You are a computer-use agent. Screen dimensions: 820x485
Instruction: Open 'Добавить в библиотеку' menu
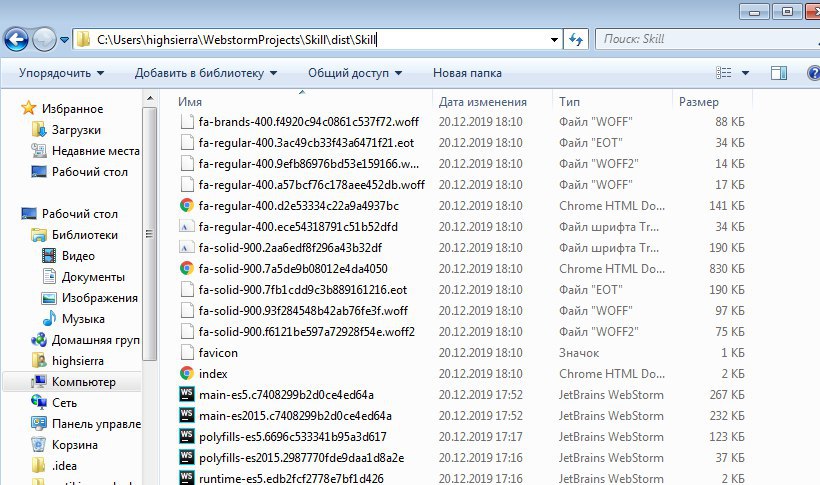point(206,73)
